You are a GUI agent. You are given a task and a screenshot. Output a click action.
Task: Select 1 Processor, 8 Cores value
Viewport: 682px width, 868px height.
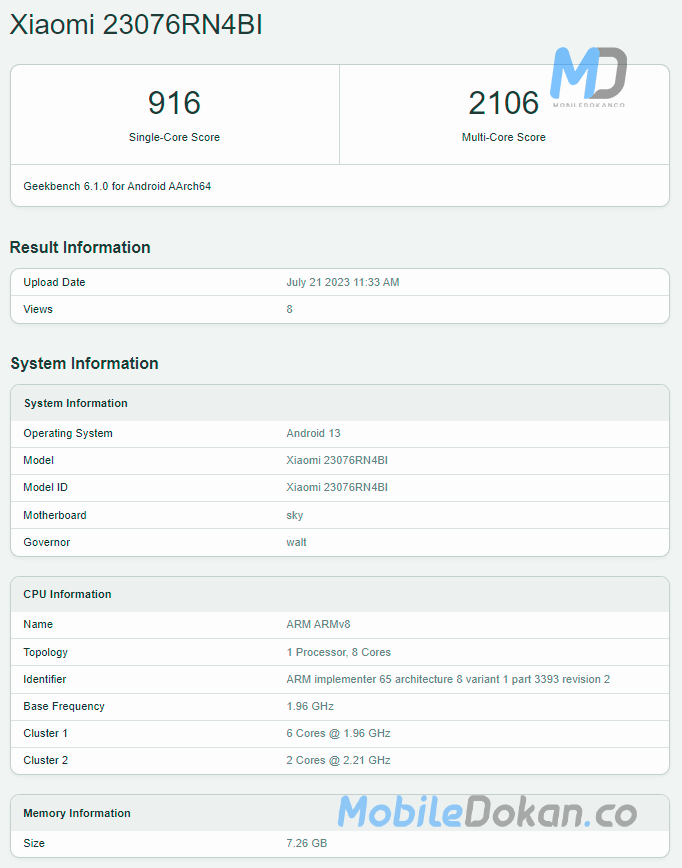(x=339, y=653)
